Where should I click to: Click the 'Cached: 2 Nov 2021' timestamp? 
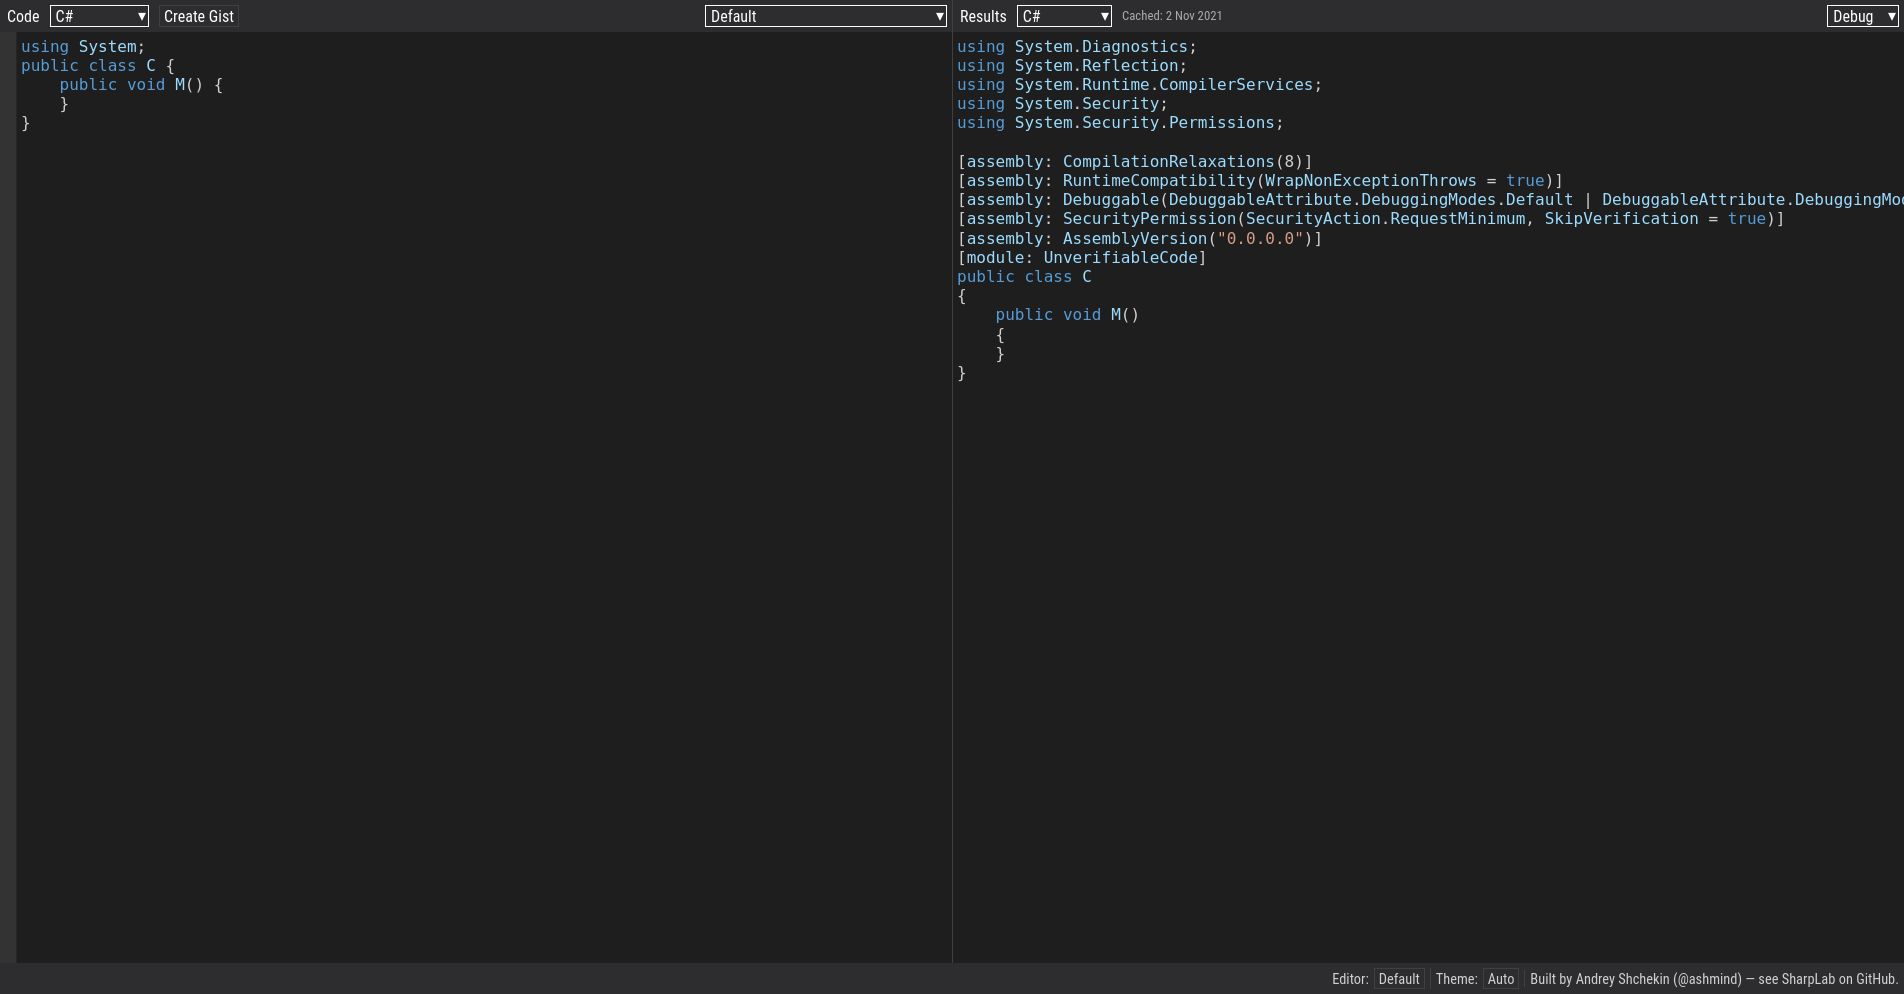[x=1172, y=15]
